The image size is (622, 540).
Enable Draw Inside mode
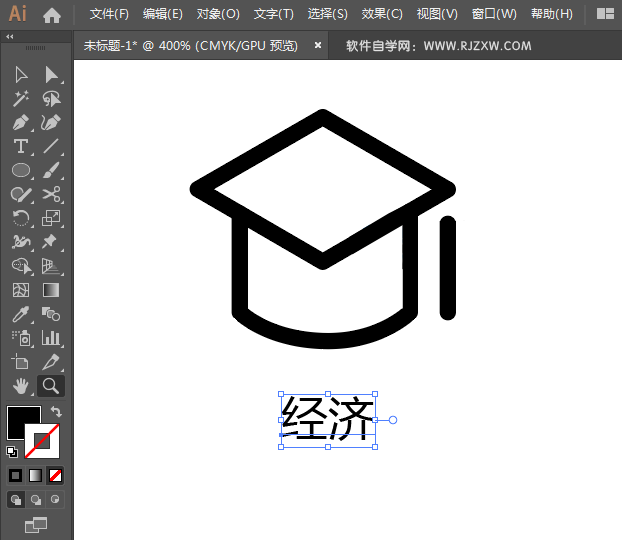point(55,500)
